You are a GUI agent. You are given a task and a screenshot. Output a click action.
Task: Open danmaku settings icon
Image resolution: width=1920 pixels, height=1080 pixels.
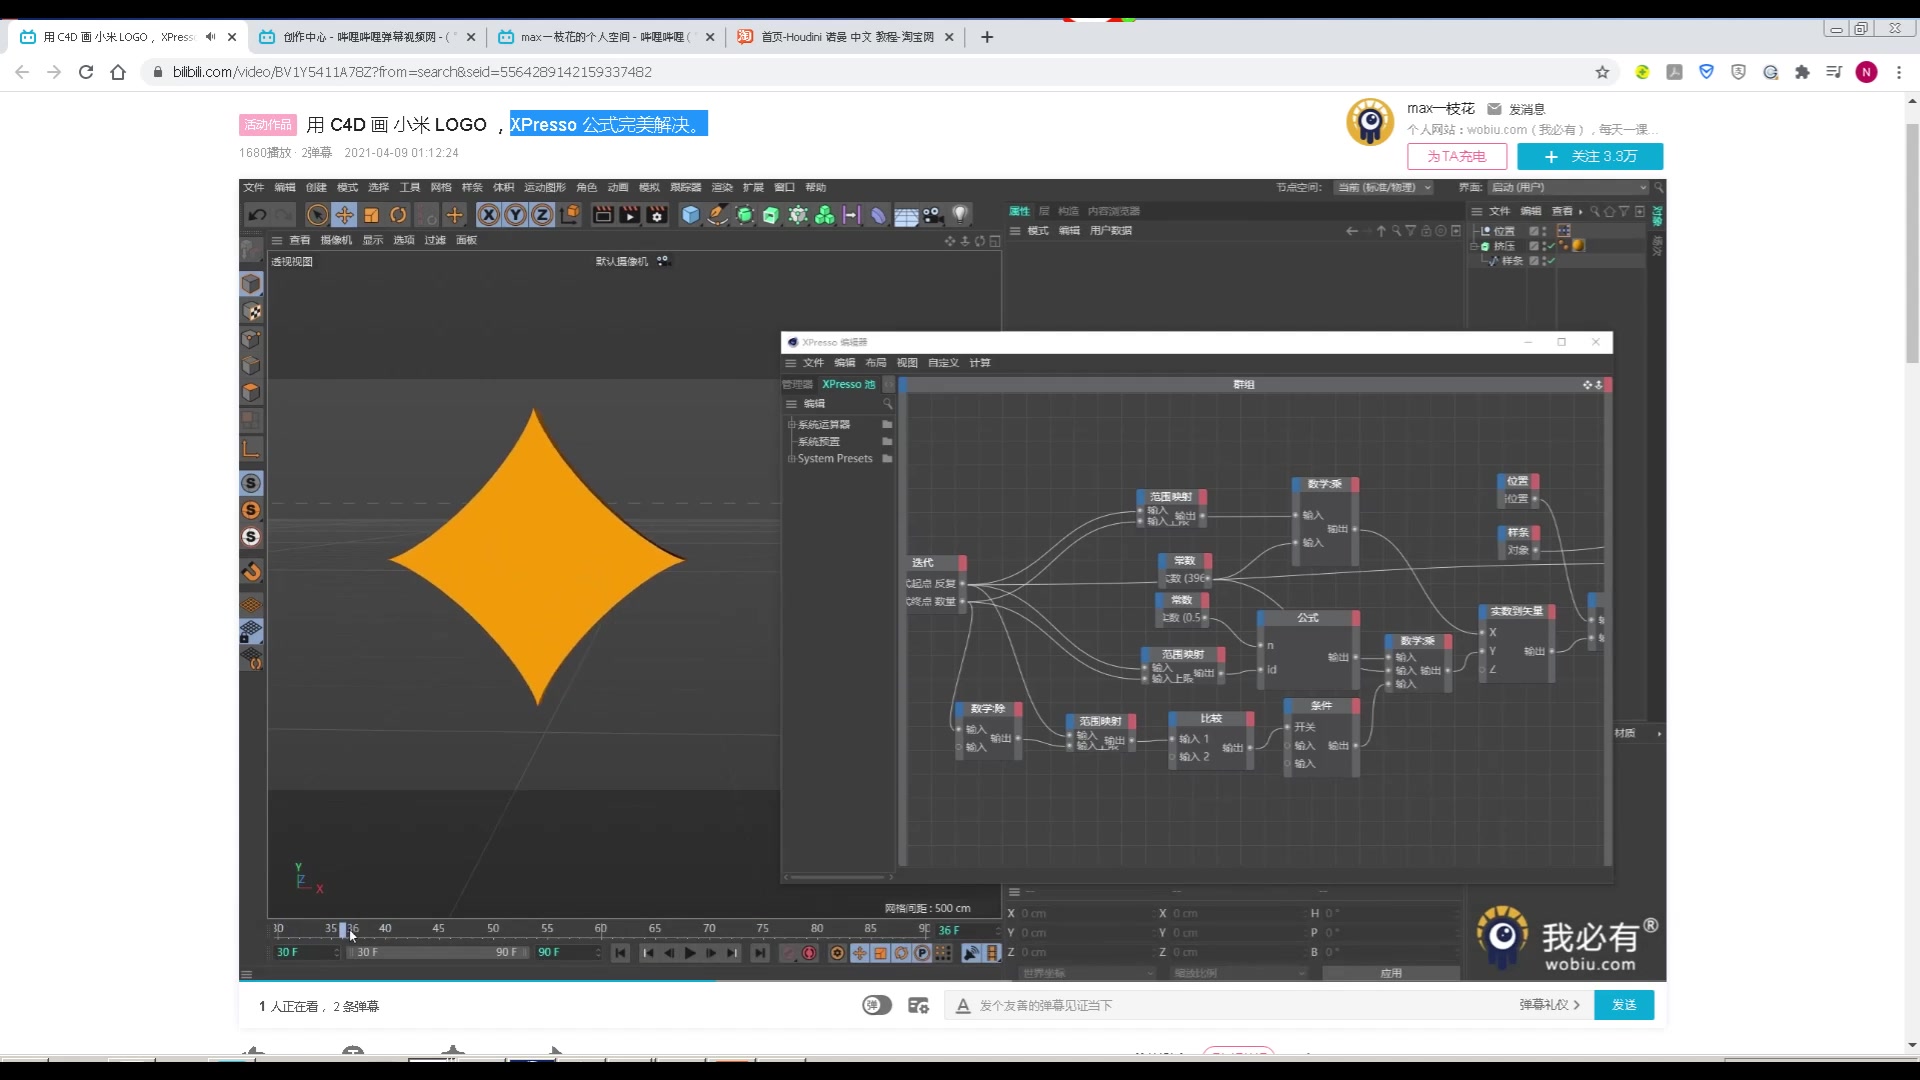(x=918, y=1005)
